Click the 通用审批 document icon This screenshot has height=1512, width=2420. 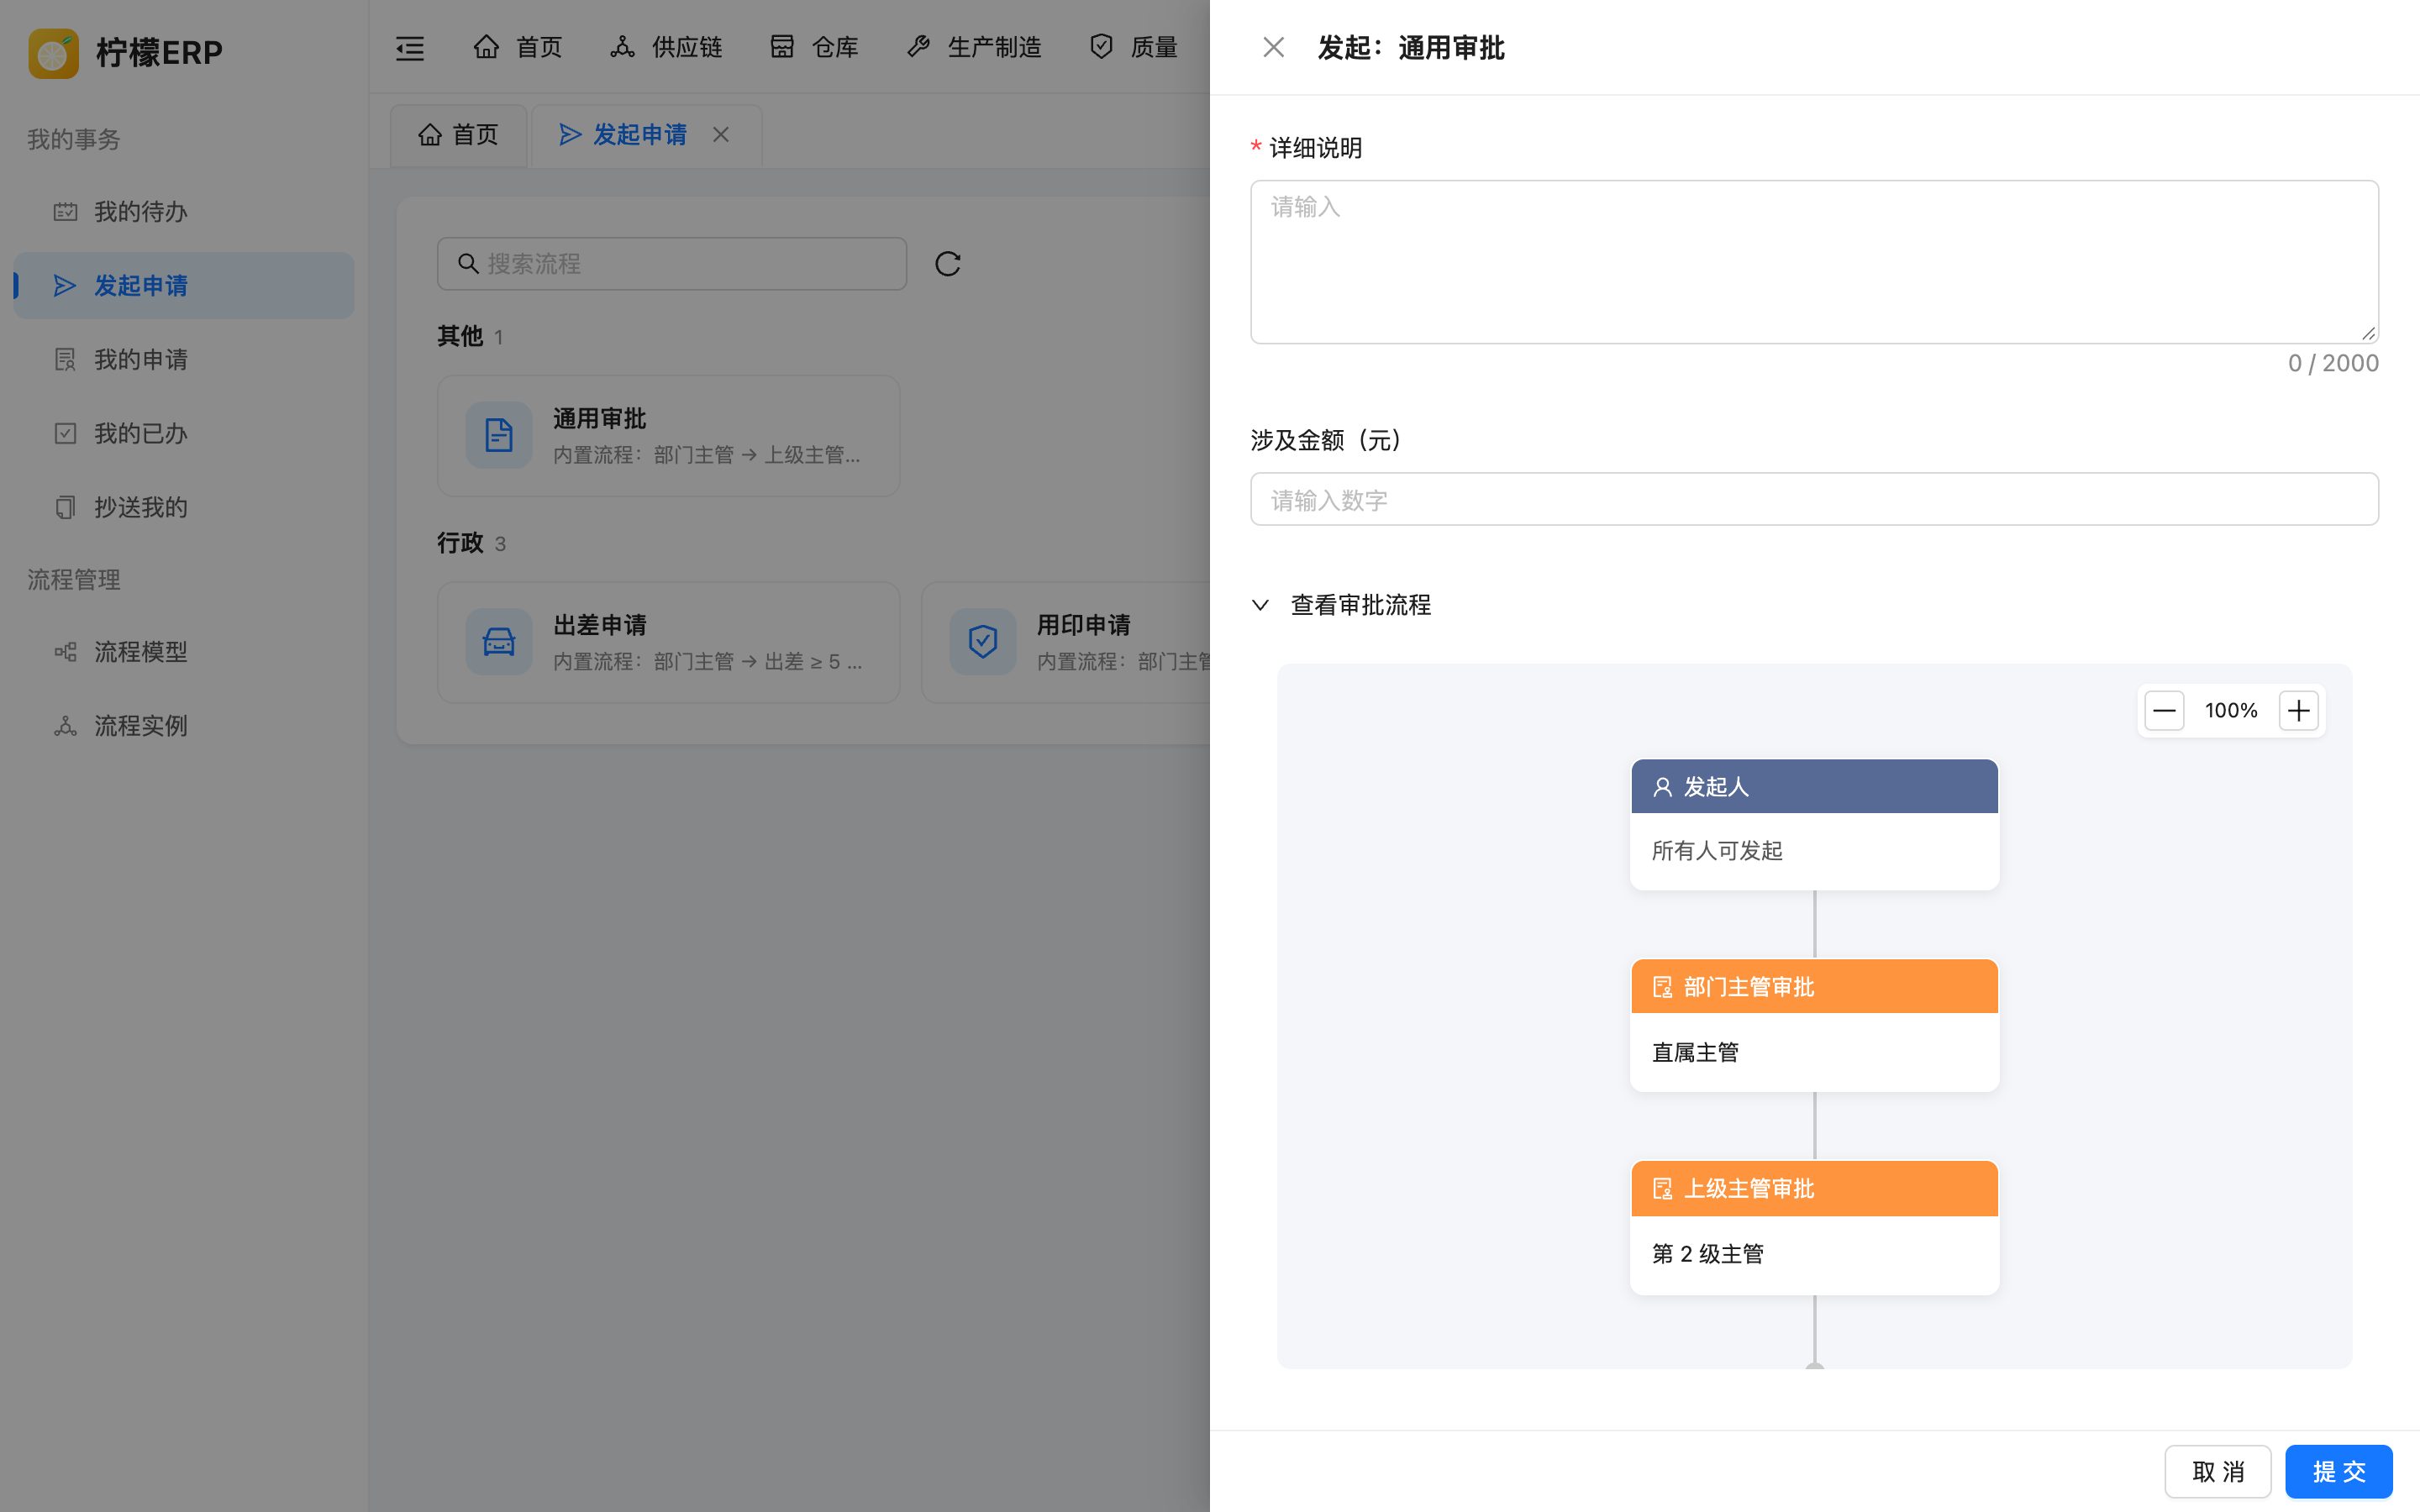click(499, 435)
